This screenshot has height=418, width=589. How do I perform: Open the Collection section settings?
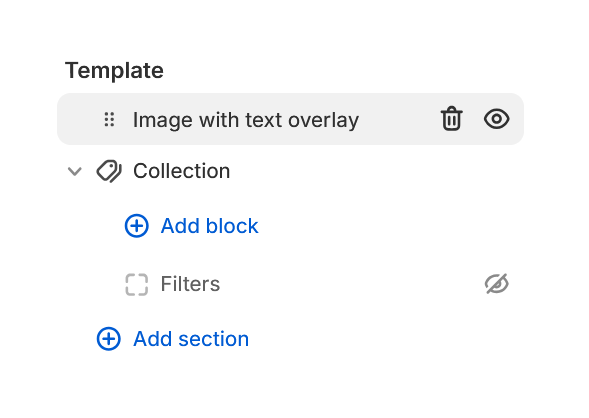(182, 171)
